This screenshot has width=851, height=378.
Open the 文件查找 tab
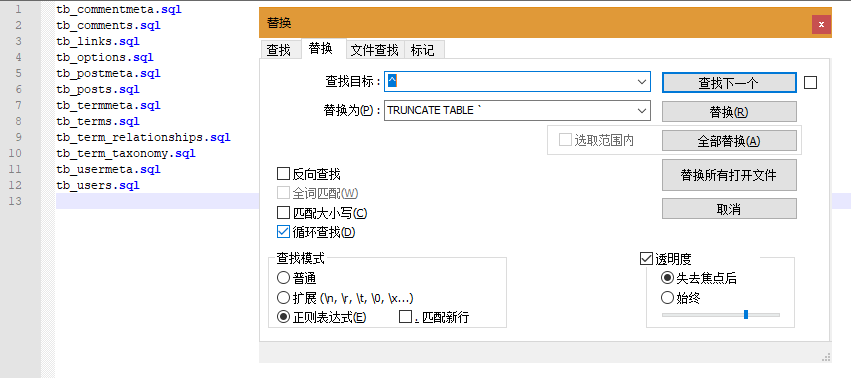coord(374,50)
